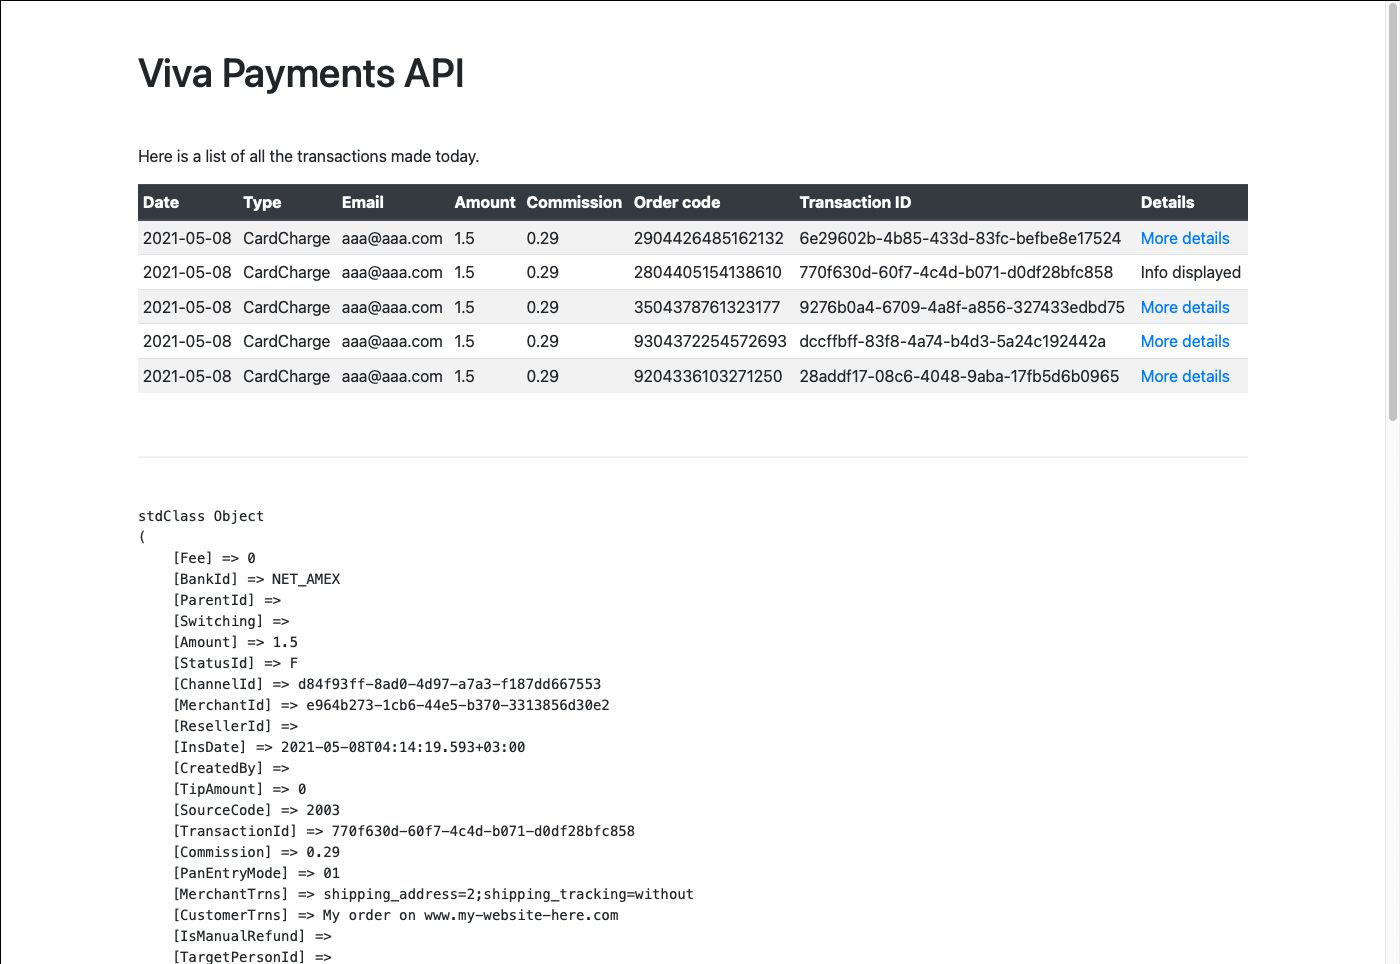Click the vertical page scrollbar thumb
This screenshot has height=964, width=1400.
[1392, 212]
